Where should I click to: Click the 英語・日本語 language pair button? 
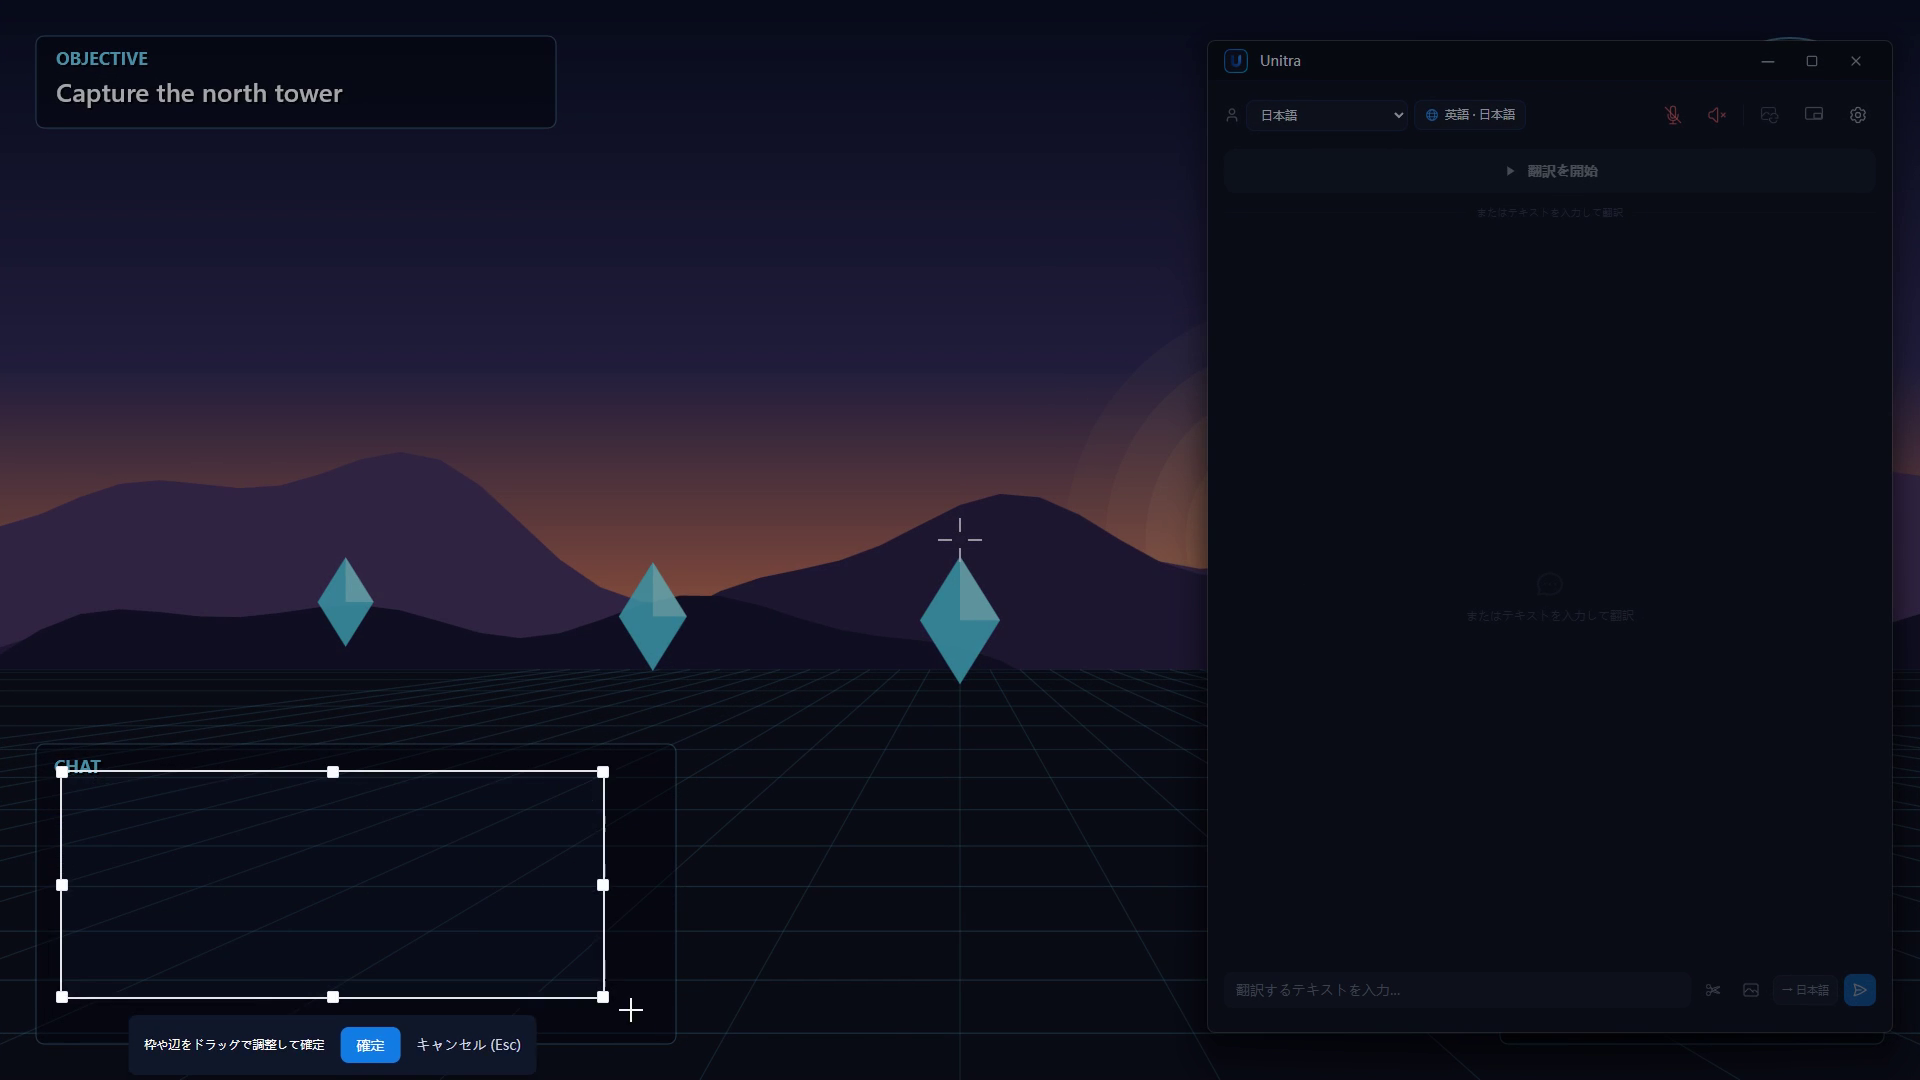tap(1470, 115)
